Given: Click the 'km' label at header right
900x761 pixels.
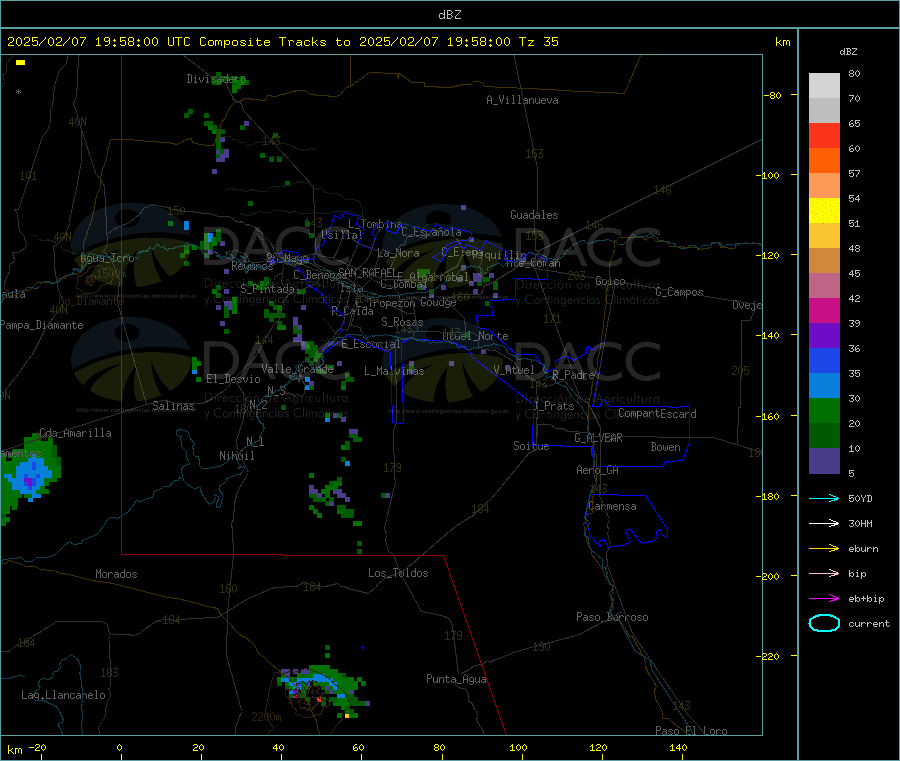Looking at the screenshot, I should 782,42.
